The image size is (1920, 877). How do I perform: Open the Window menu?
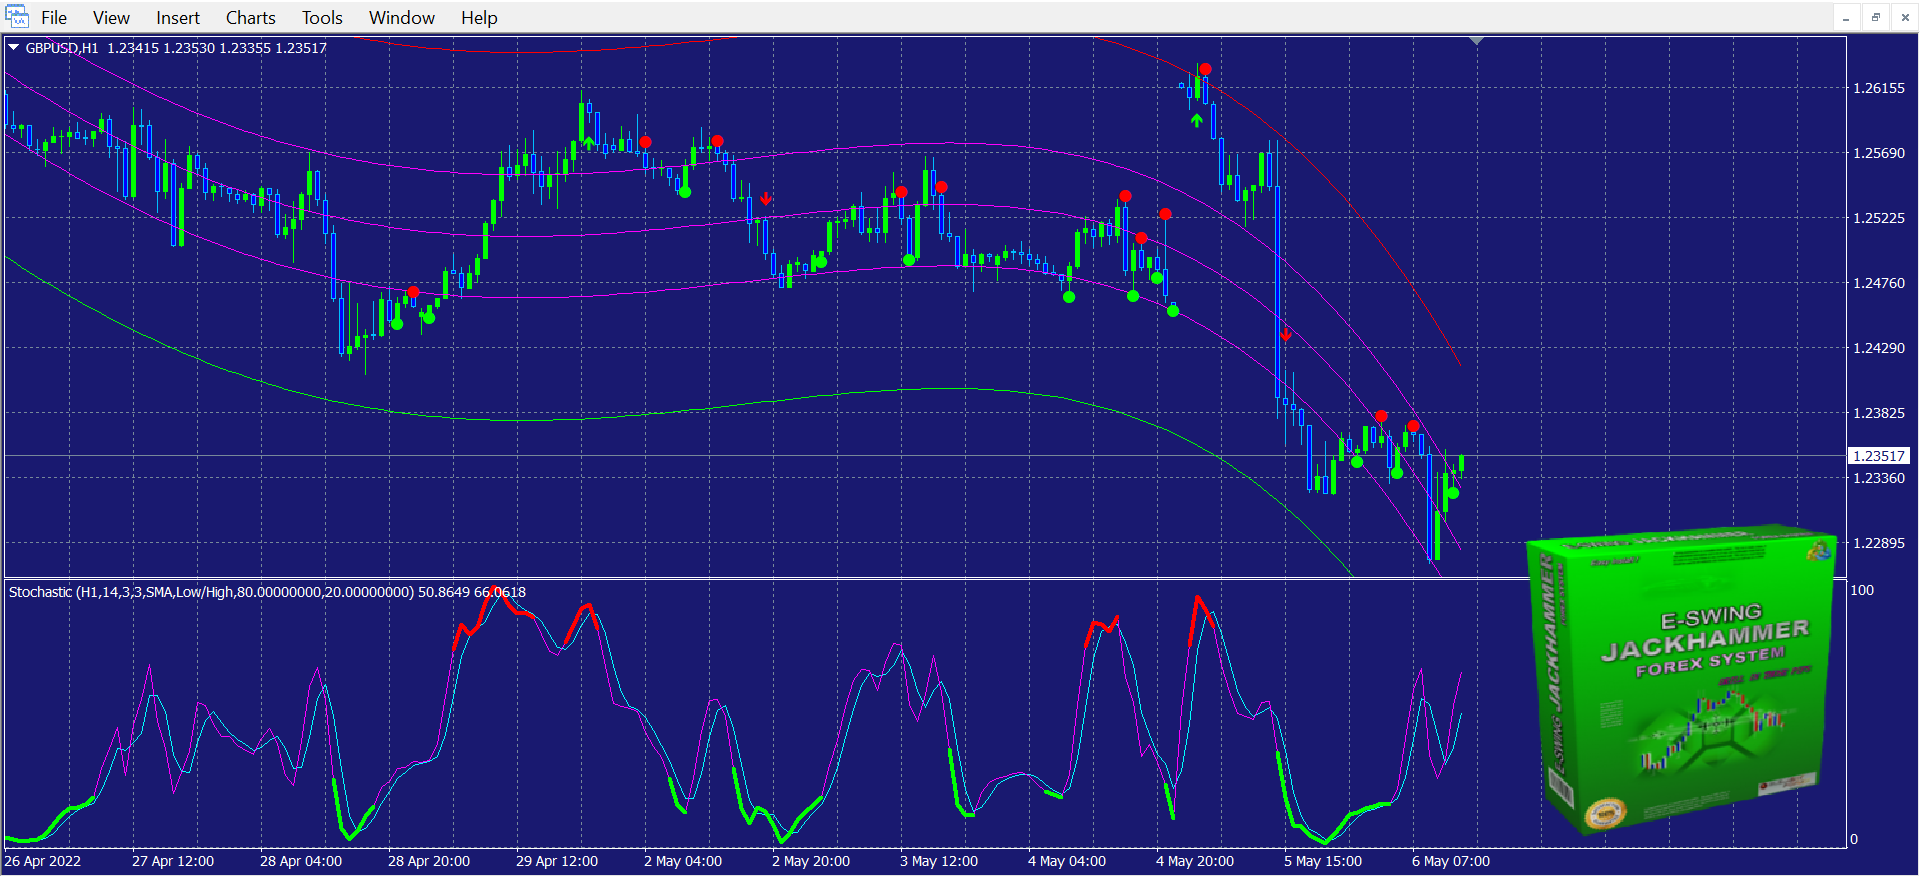click(x=402, y=18)
